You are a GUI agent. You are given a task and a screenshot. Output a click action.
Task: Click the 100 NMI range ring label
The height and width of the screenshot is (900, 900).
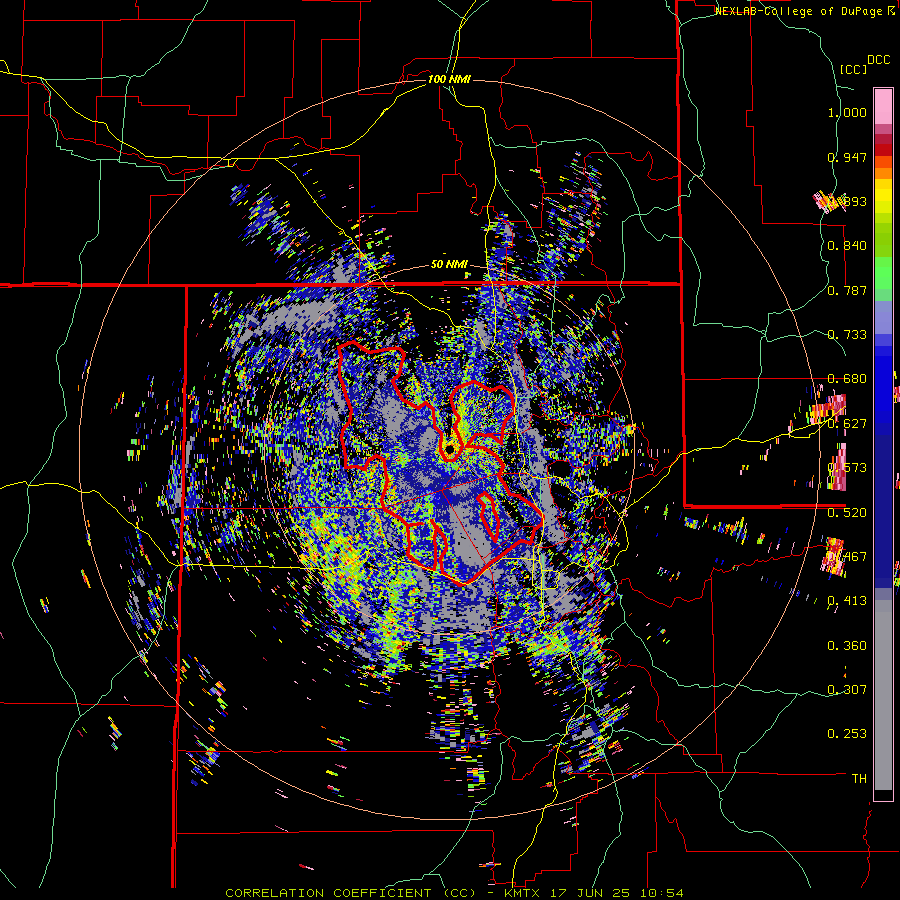pos(449,79)
